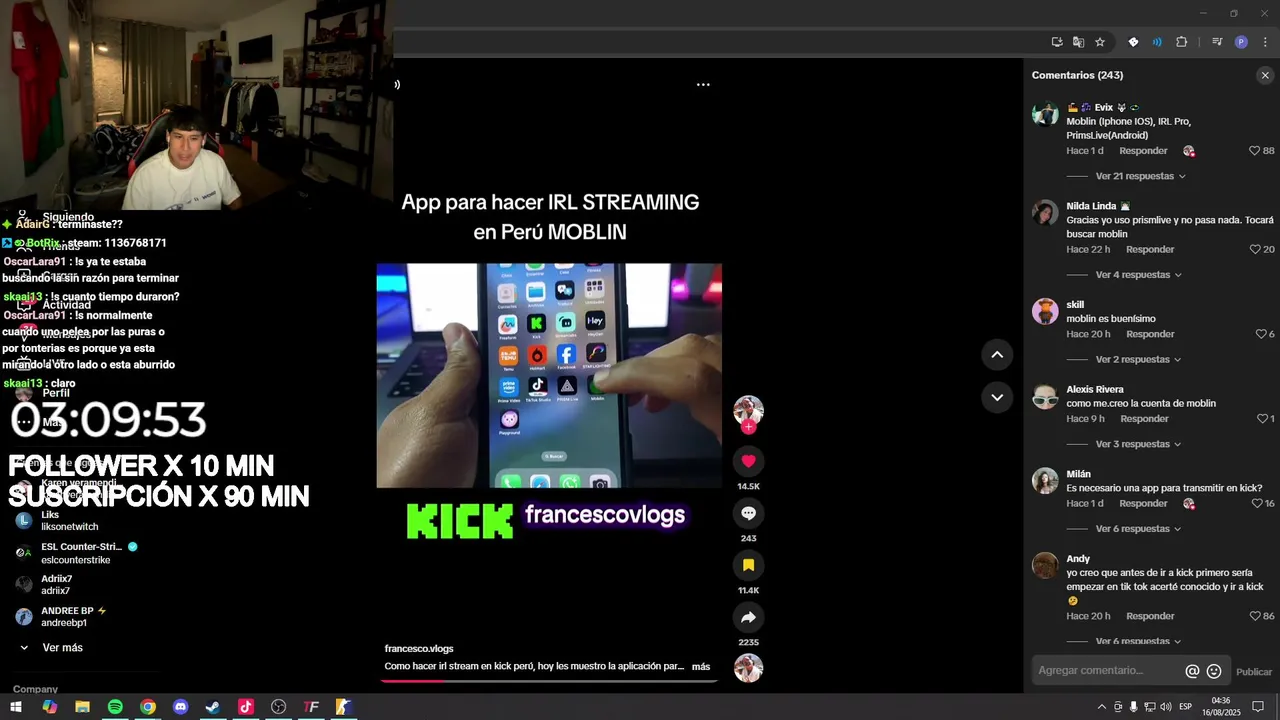Expand Ver 4 respuestas under Nilda Linda
Image resolution: width=1280 pixels, height=720 pixels.
click(x=1138, y=275)
